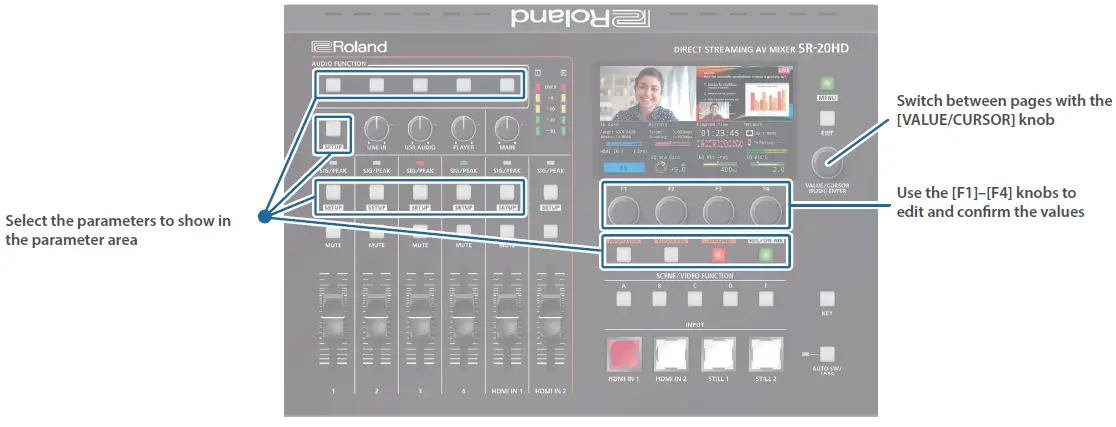Select scene button A
This screenshot has height=427, width=1116.
[623, 299]
